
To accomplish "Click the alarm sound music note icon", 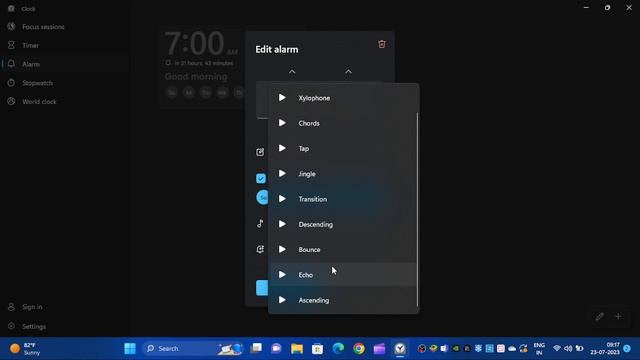I will tap(260, 223).
